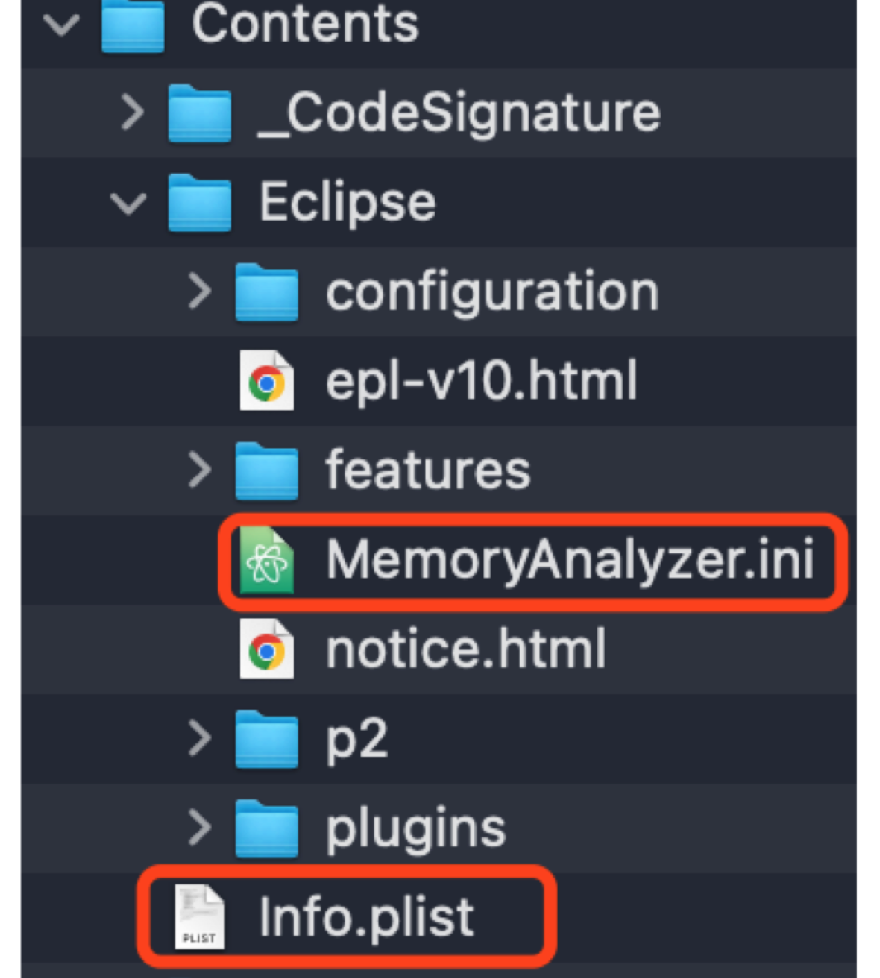The image size is (880, 978).
Task: Collapse the Contents folder chevron
Action: tap(61, 25)
